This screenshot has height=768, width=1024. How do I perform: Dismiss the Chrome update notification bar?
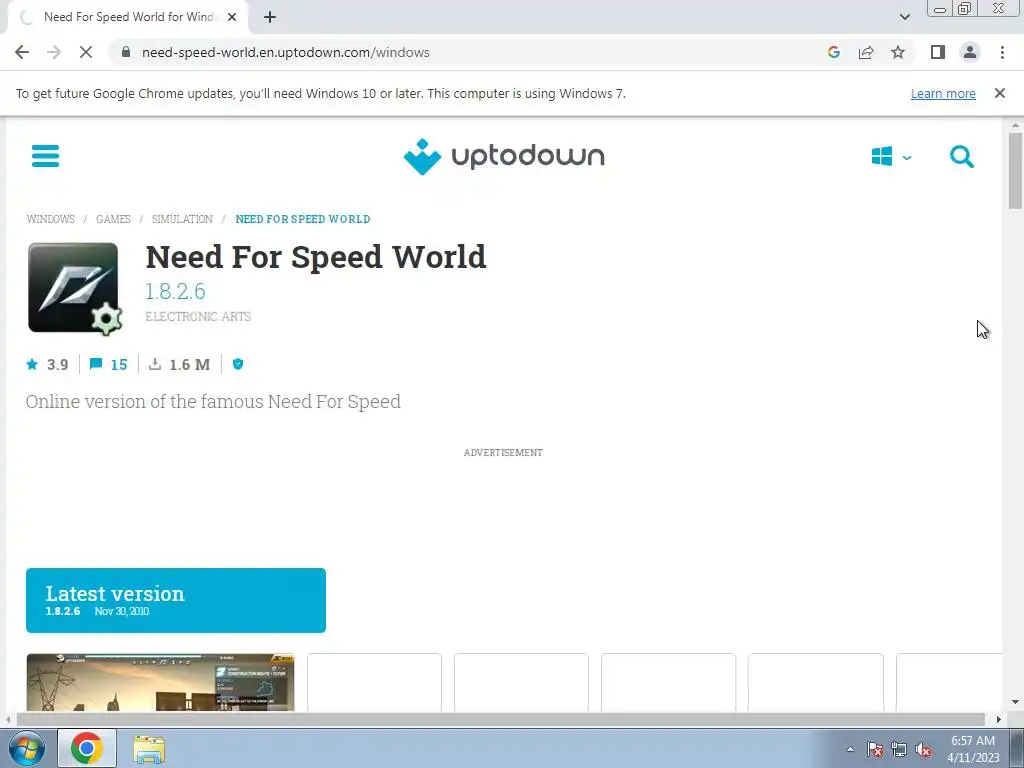[1000, 93]
